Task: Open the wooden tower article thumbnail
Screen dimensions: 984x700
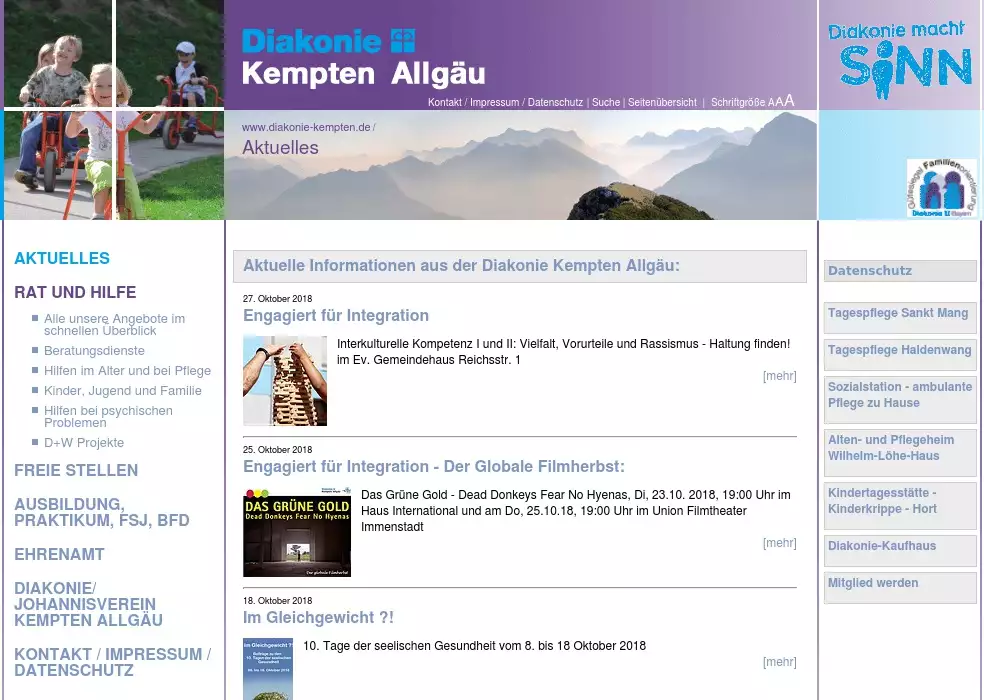Action: [x=284, y=381]
